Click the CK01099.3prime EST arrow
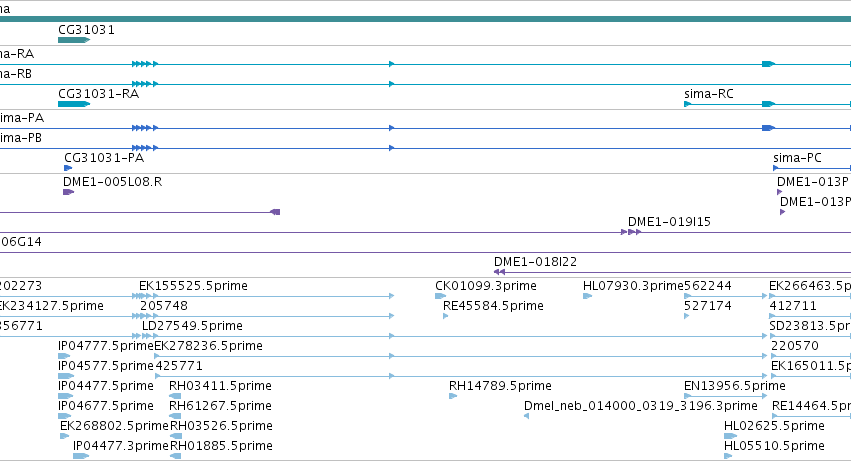This screenshot has width=851, height=461. point(440,296)
